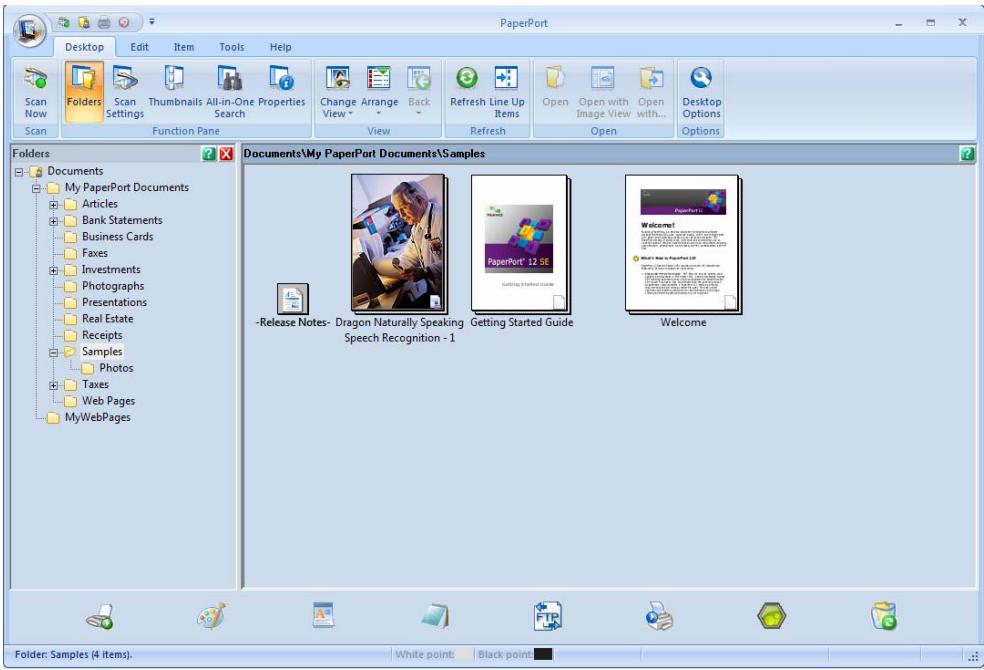The image size is (984, 670).
Task: Open the Item ribbon tab
Action: point(184,47)
